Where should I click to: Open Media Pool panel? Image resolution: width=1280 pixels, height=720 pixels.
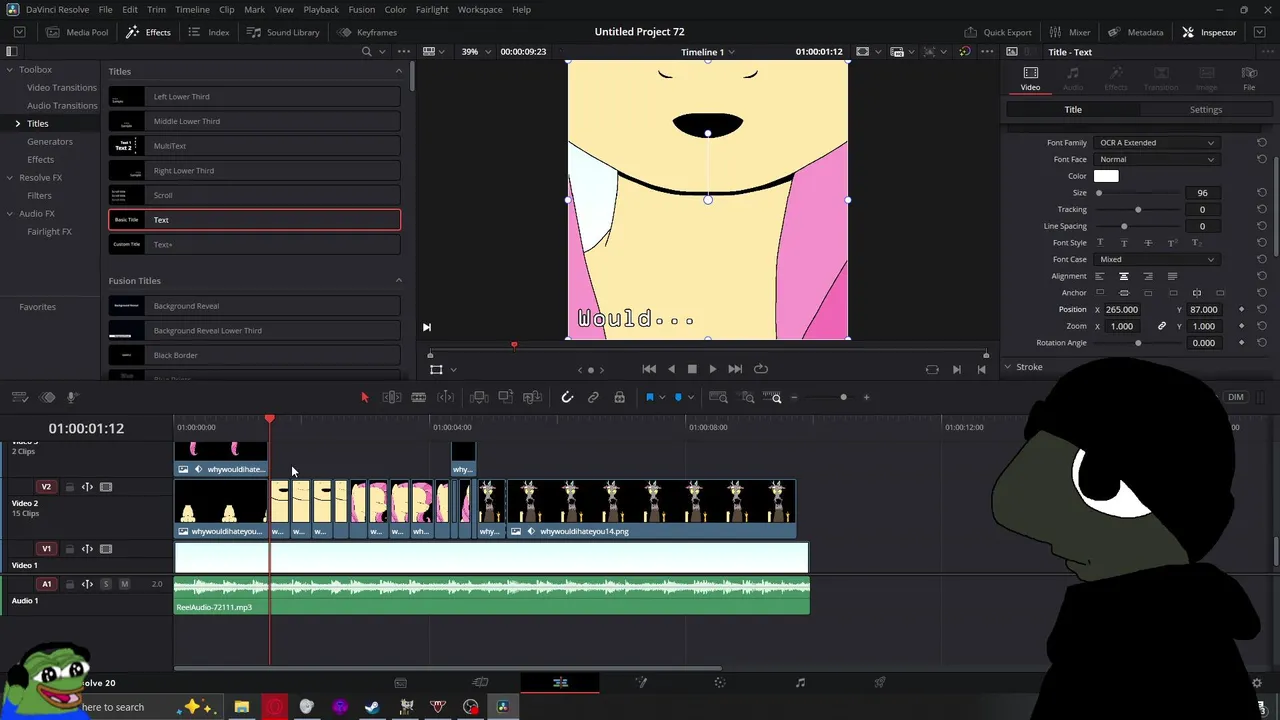point(76,32)
